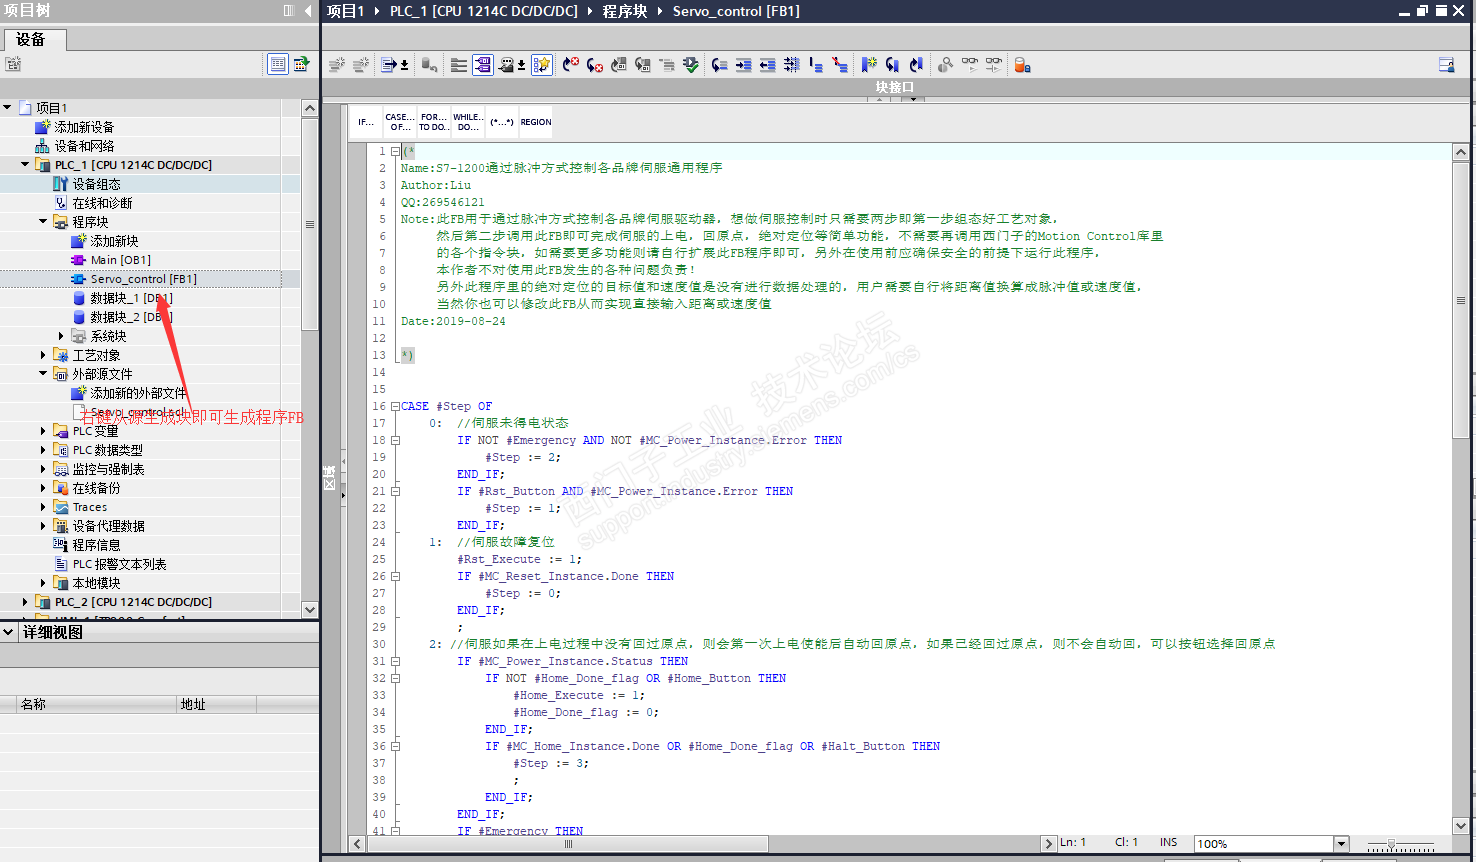
Task: Click the set bookmark flag icon
Action: 868,65
